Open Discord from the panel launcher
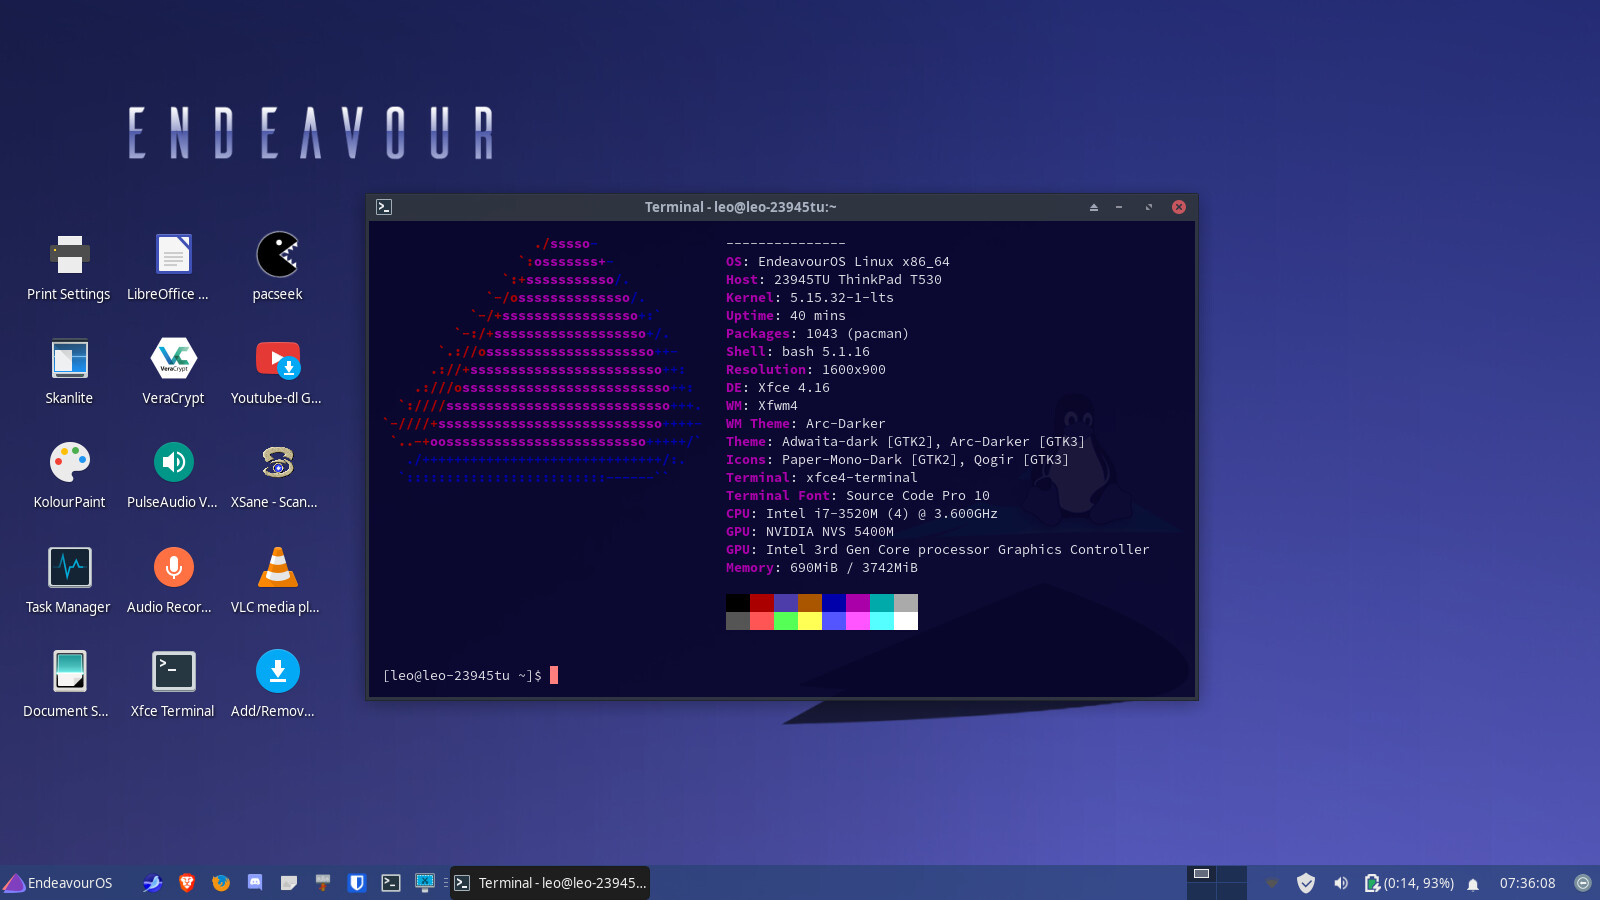Viewport: 1600px width, 900px height. 255,883
